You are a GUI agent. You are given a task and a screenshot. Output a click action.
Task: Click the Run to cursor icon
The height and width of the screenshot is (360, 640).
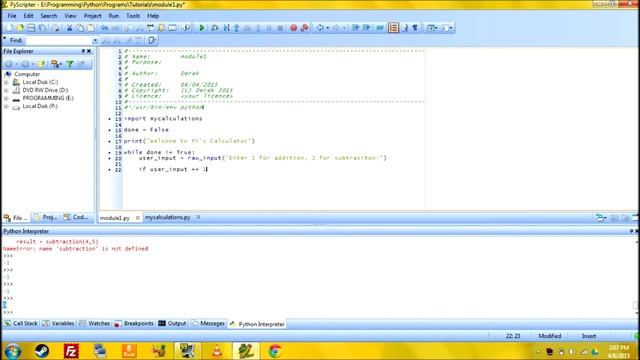tap(226, 28)
